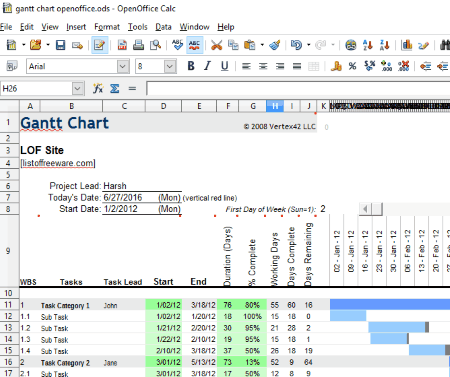Click the Save document icon
The image size is (450, 377).
tap(60, 45)
